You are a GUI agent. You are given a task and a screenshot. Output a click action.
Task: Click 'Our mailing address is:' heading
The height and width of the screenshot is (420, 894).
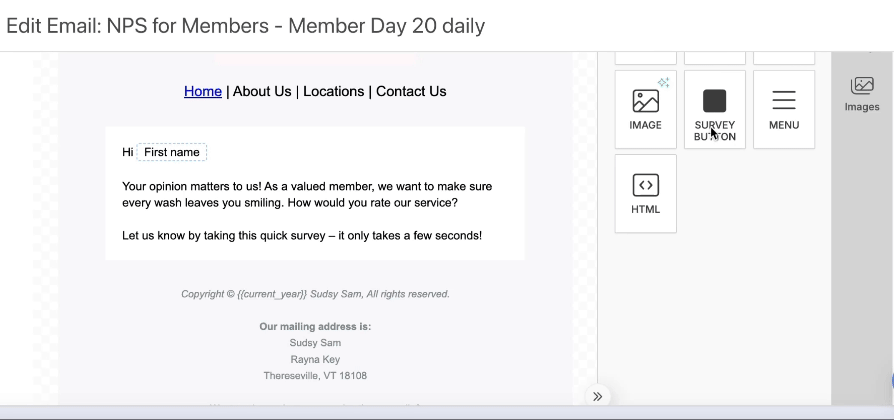click(x=315, y=326)
